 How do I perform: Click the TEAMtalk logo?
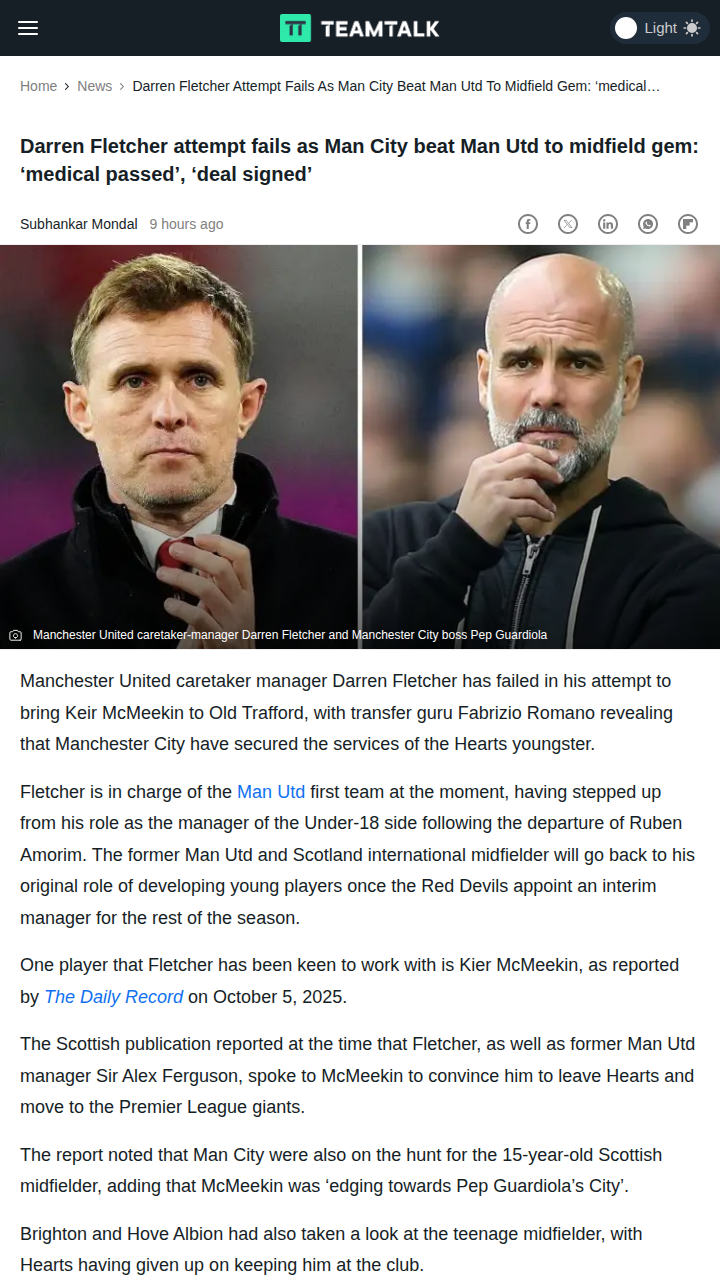(360, 28)
